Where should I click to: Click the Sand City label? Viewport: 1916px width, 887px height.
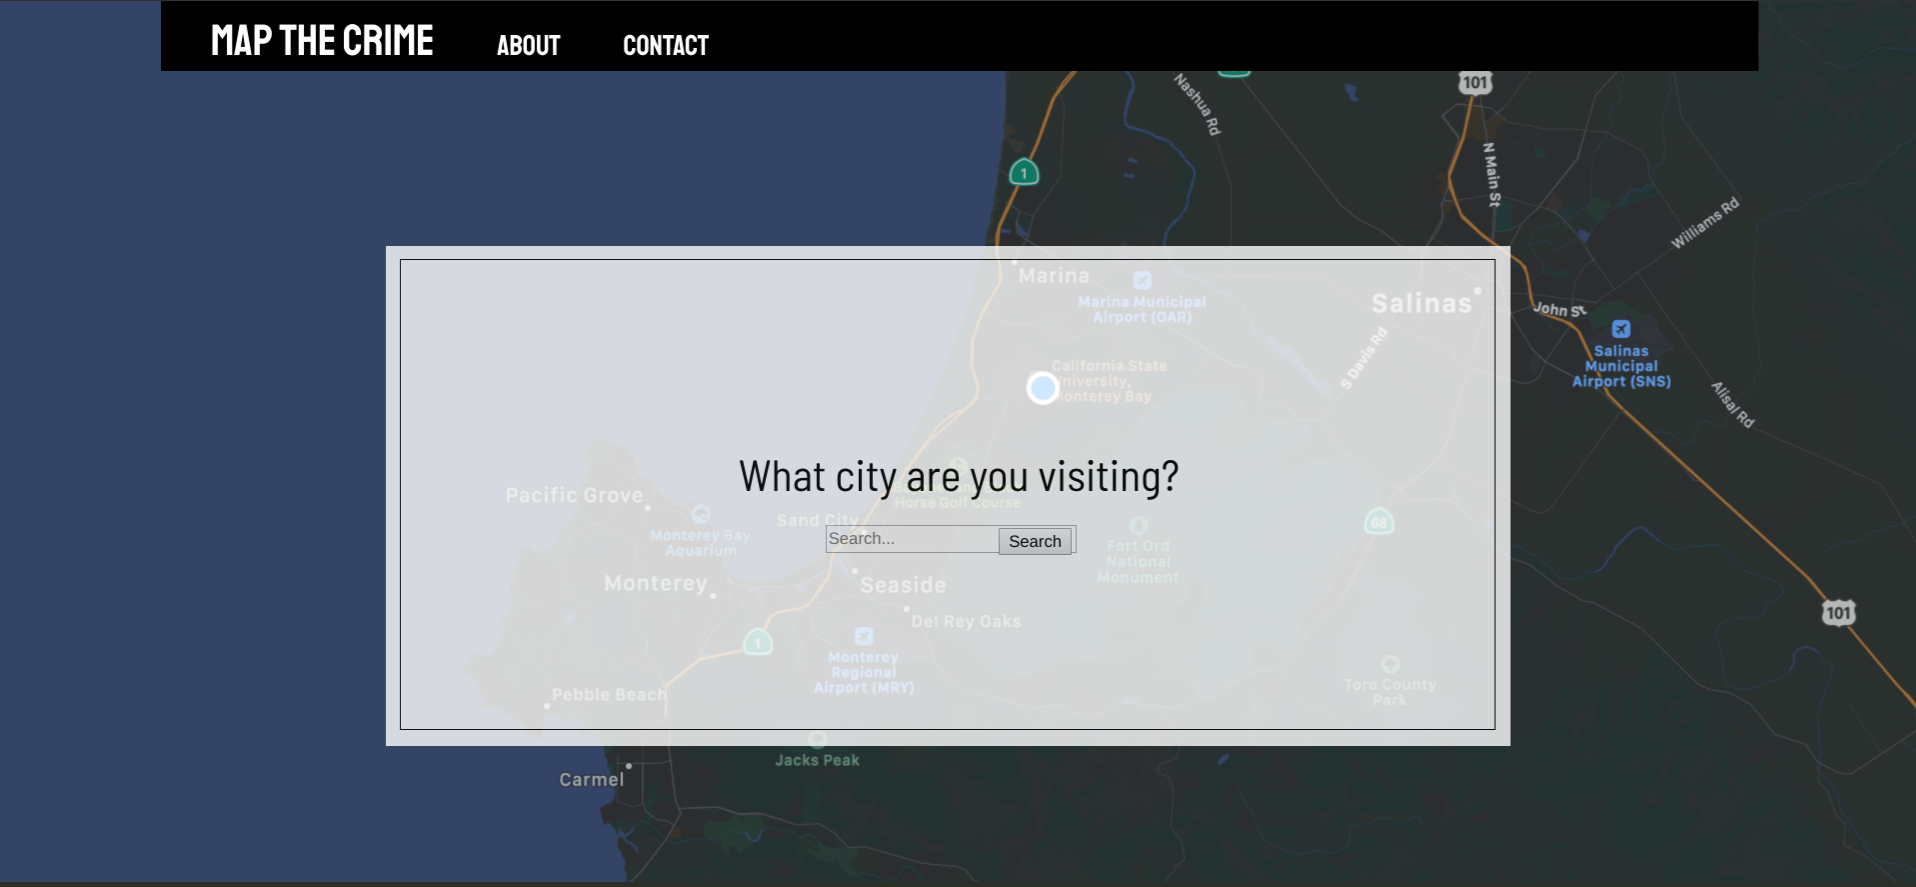coord(818,521)
